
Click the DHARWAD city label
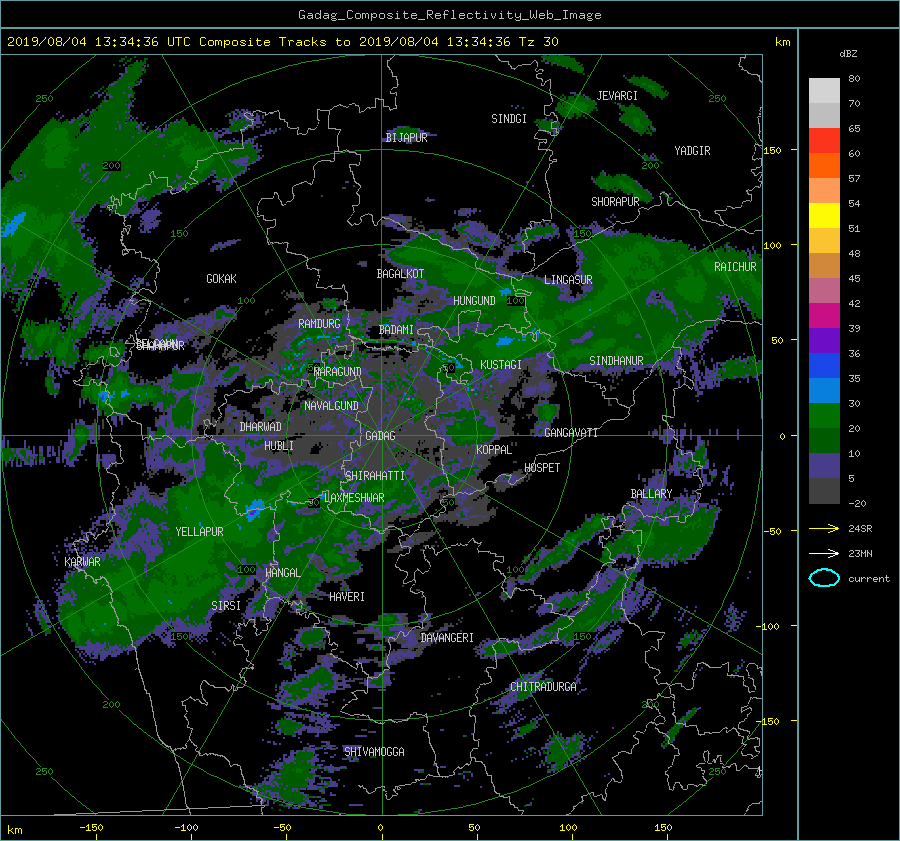point(261,427)
